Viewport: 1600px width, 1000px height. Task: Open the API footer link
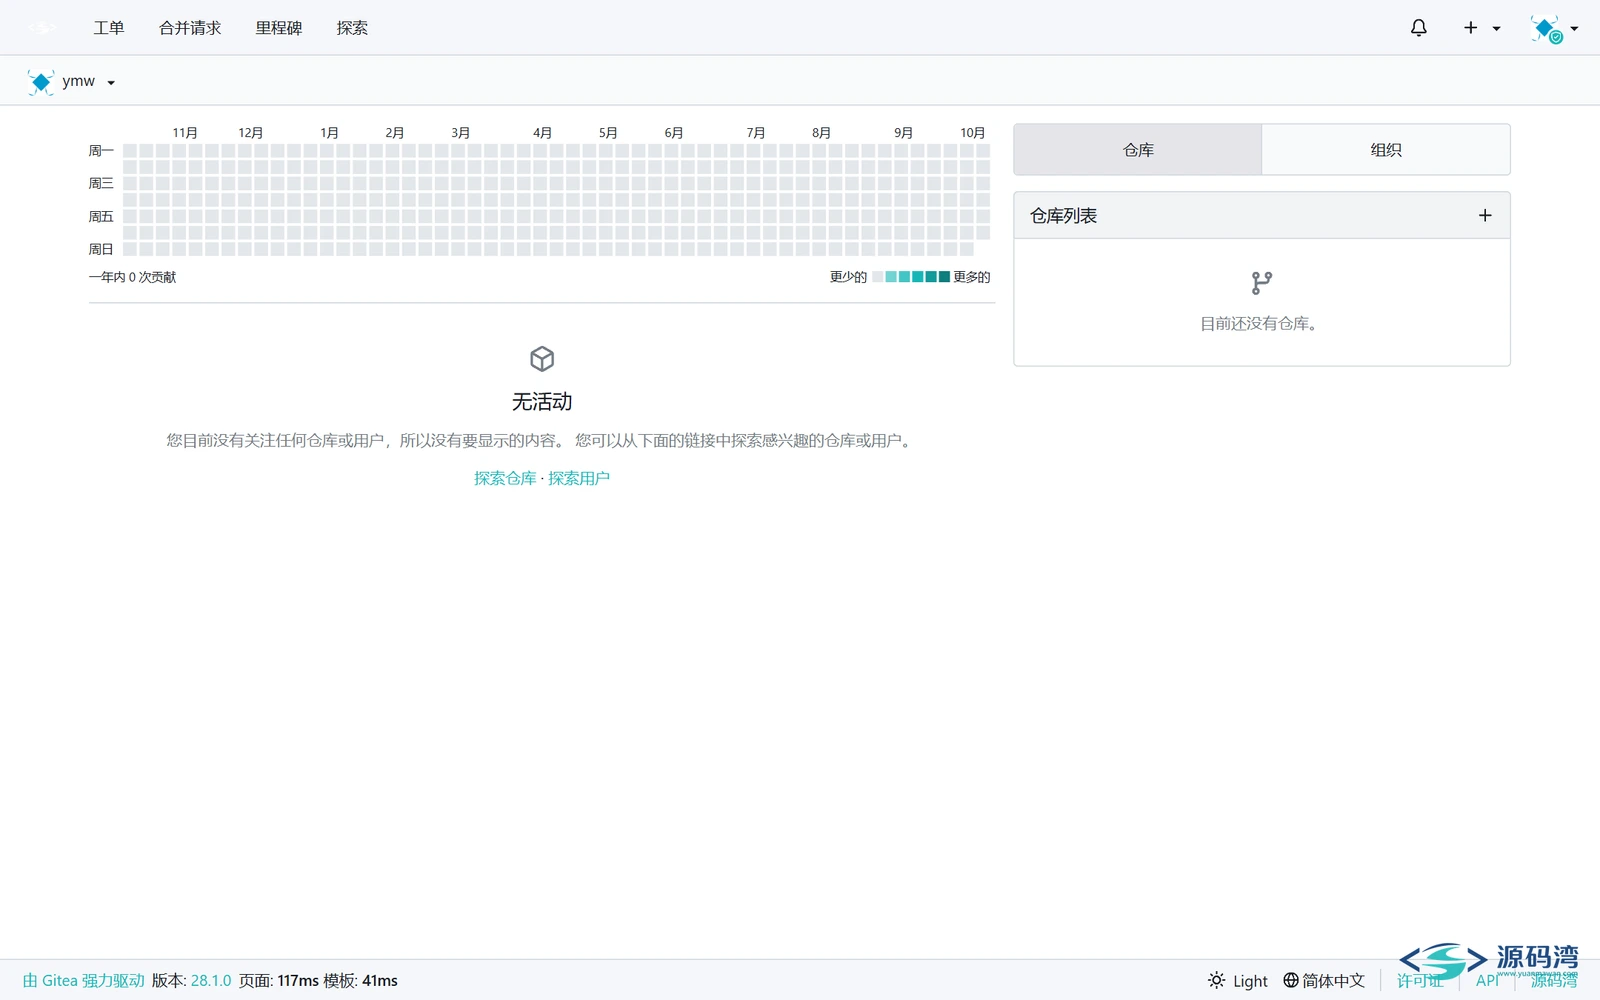tap(1487, 981)
